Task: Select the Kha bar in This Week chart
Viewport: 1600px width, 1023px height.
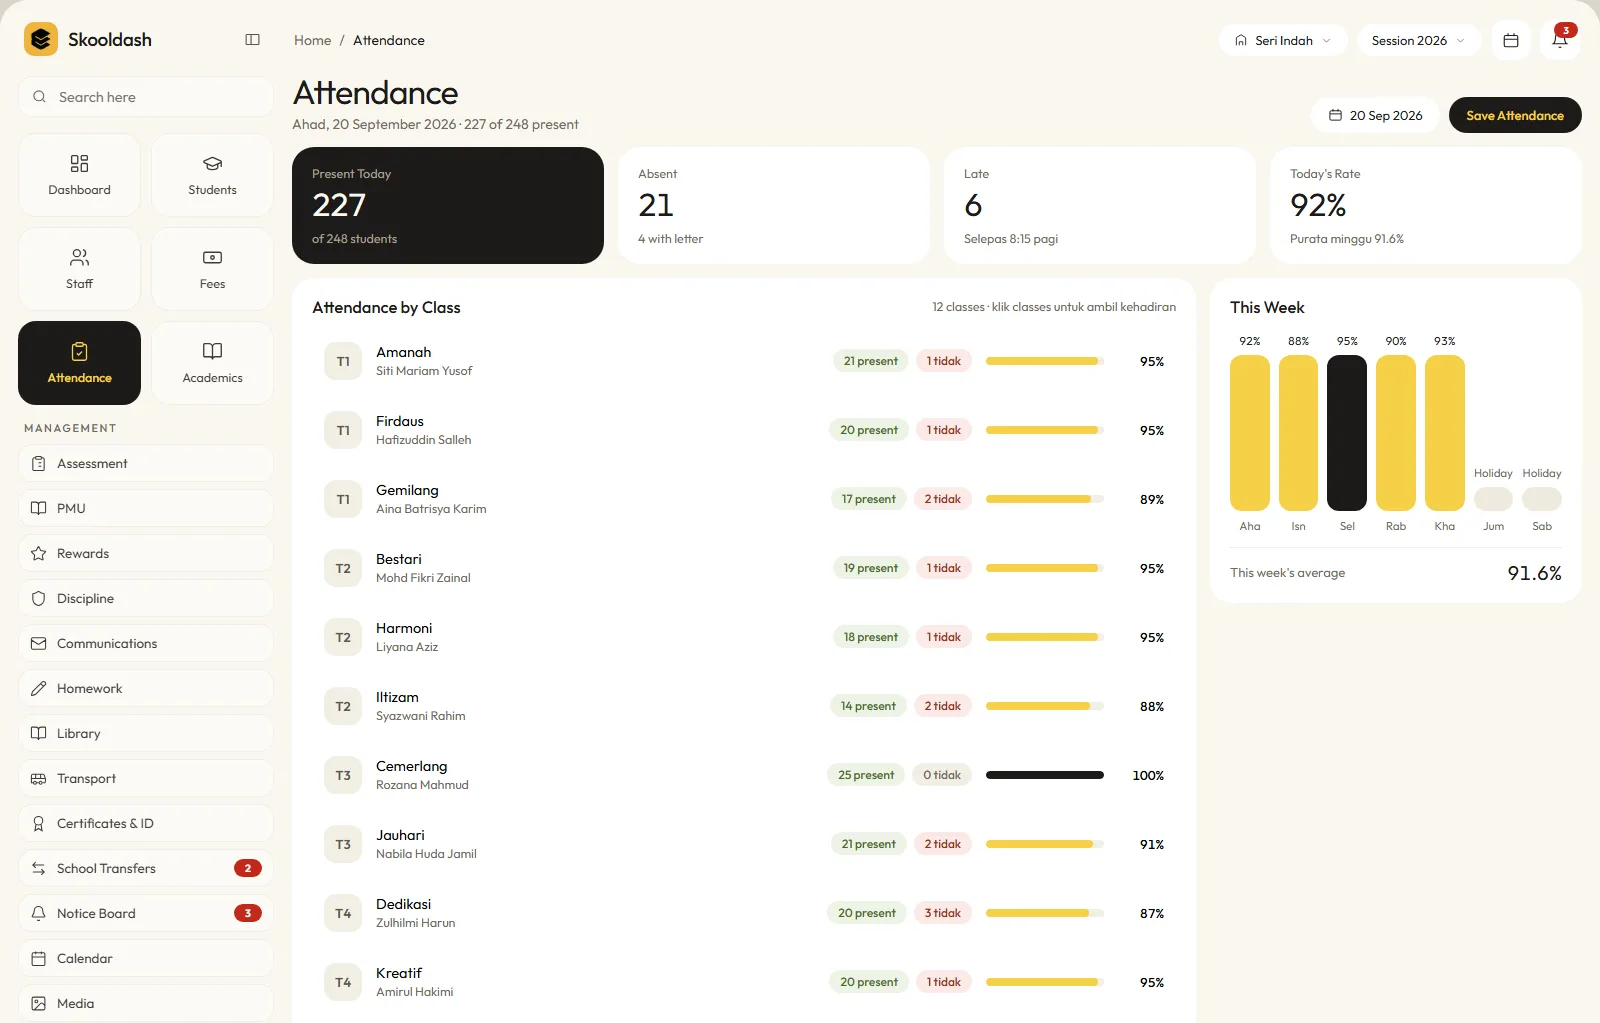Action: coord(1445,433)
